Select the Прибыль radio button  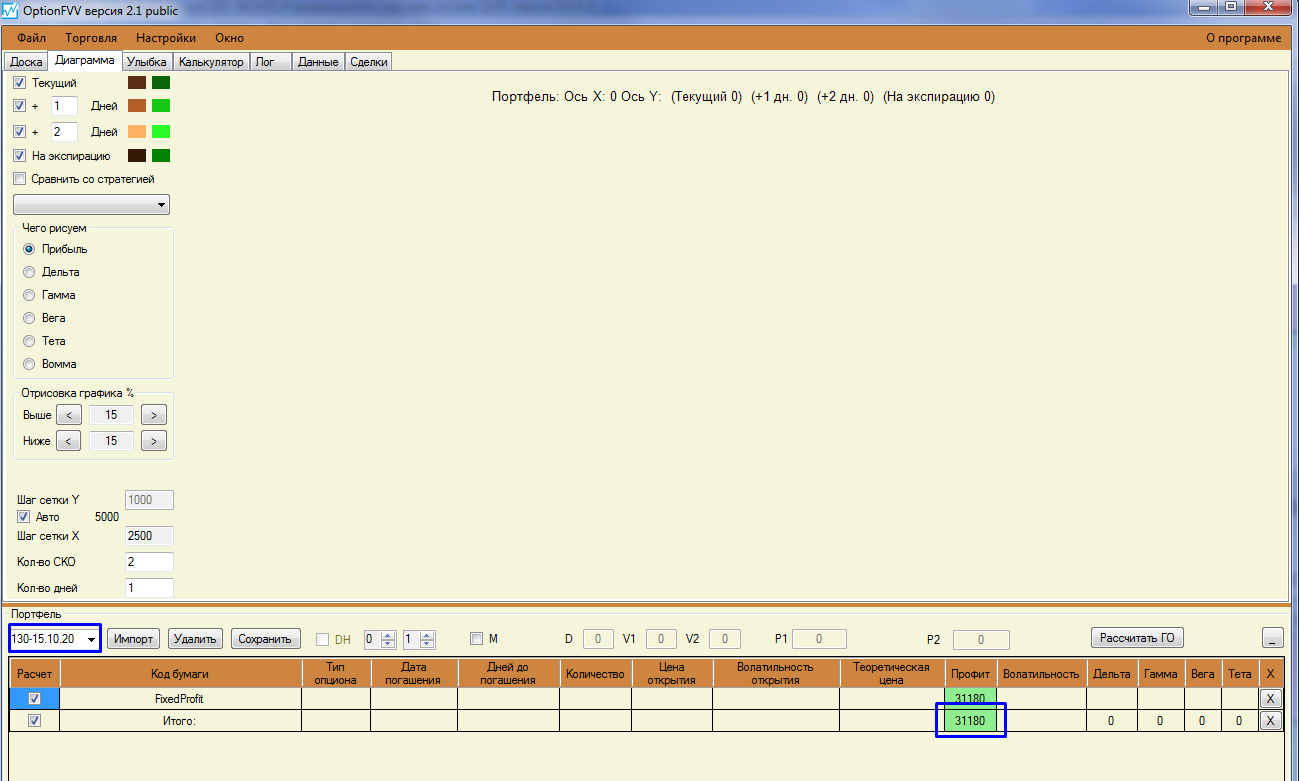pos(29,249)
